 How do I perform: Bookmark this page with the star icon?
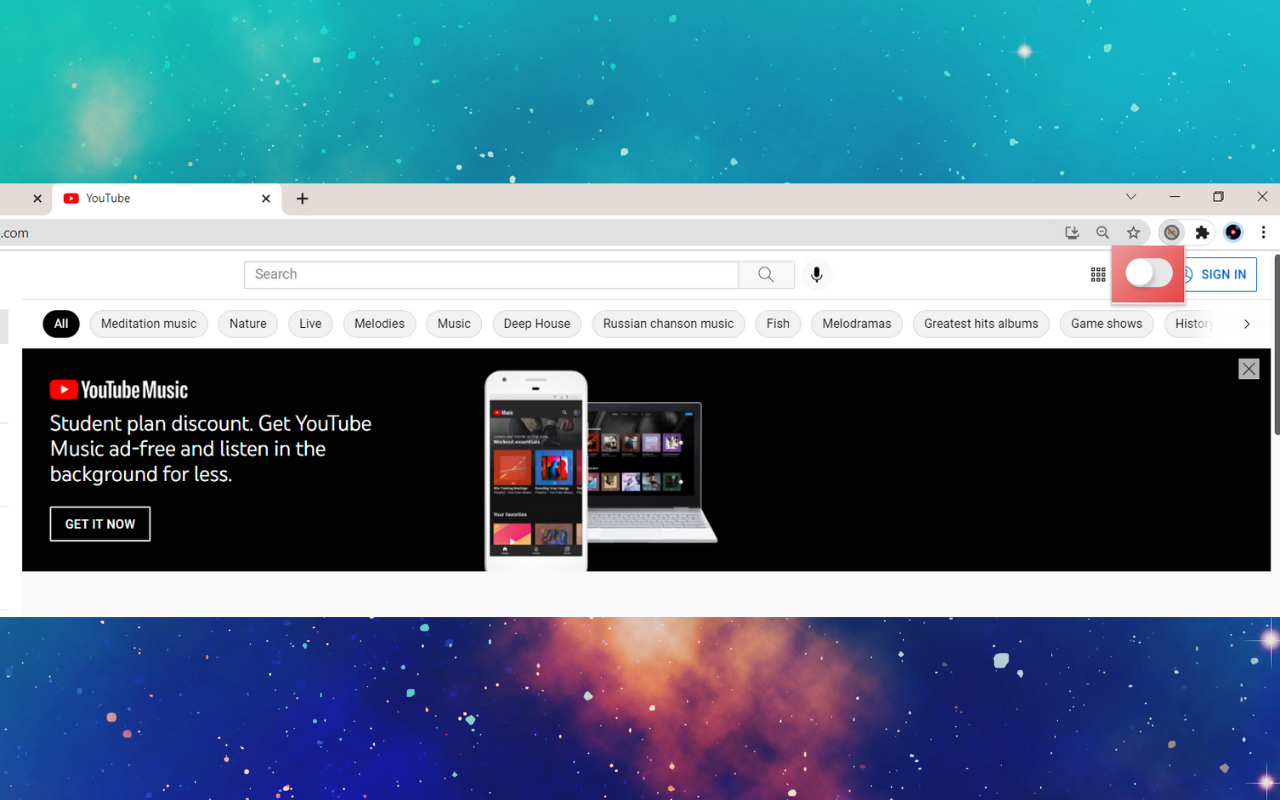pyautogui.click(x=1133, y=232)
